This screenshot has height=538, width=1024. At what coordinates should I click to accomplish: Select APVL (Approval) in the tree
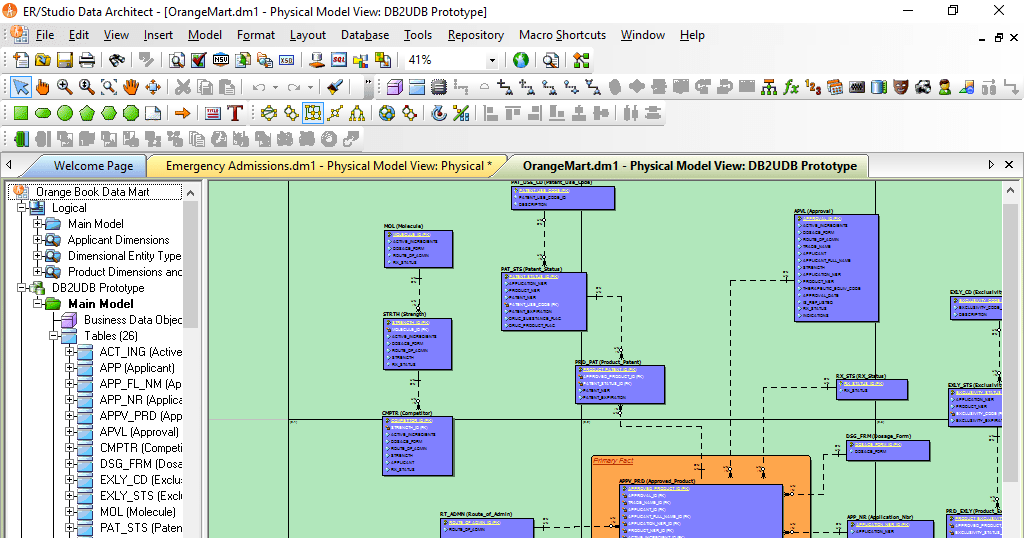coord(139,432)
